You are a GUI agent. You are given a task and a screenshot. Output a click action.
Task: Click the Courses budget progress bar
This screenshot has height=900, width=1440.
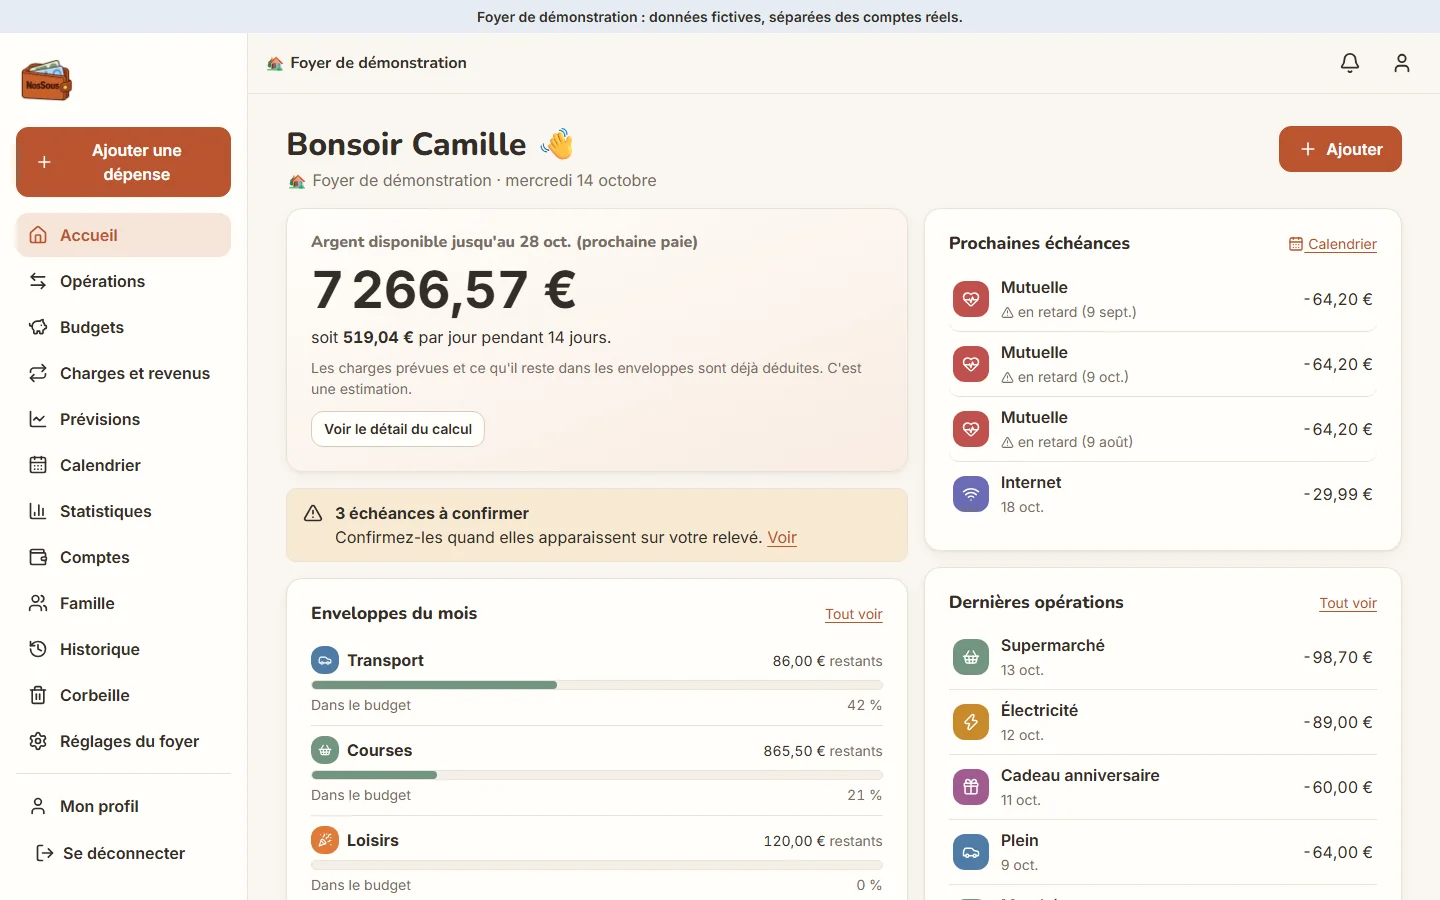click(x=597, y=775)
